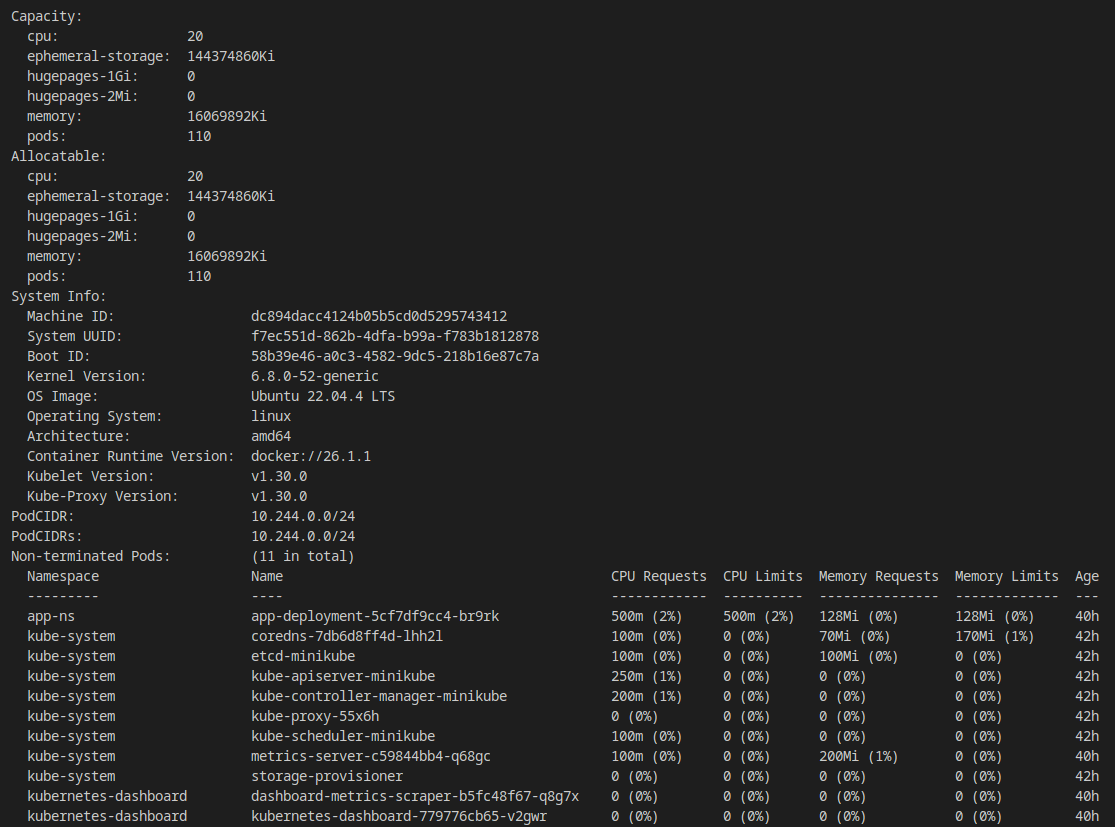Click the Allocatable: section heading
1115x827 pixels.
(58, 156)
